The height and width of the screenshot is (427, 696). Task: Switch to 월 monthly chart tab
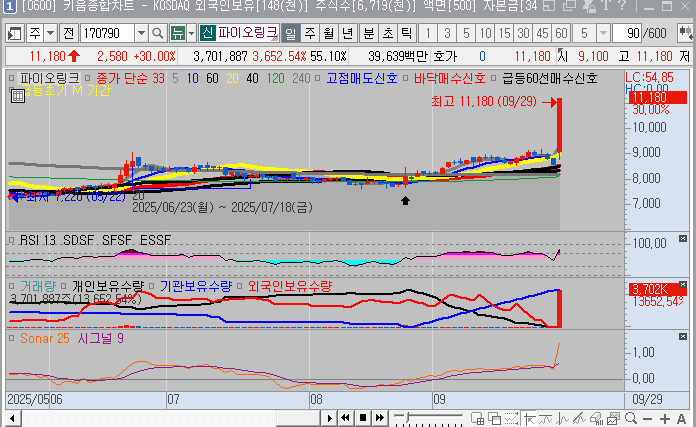coord(328,33)
